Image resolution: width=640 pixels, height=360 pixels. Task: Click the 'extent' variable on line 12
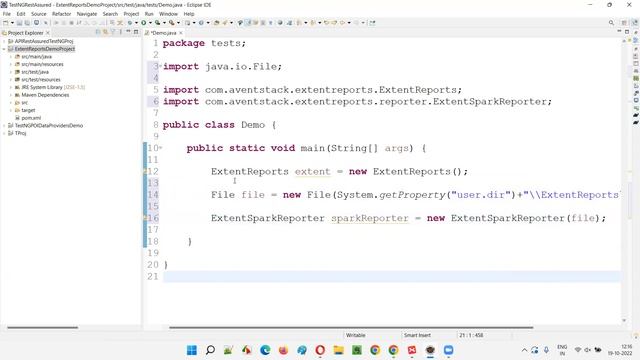pos(312,171)
